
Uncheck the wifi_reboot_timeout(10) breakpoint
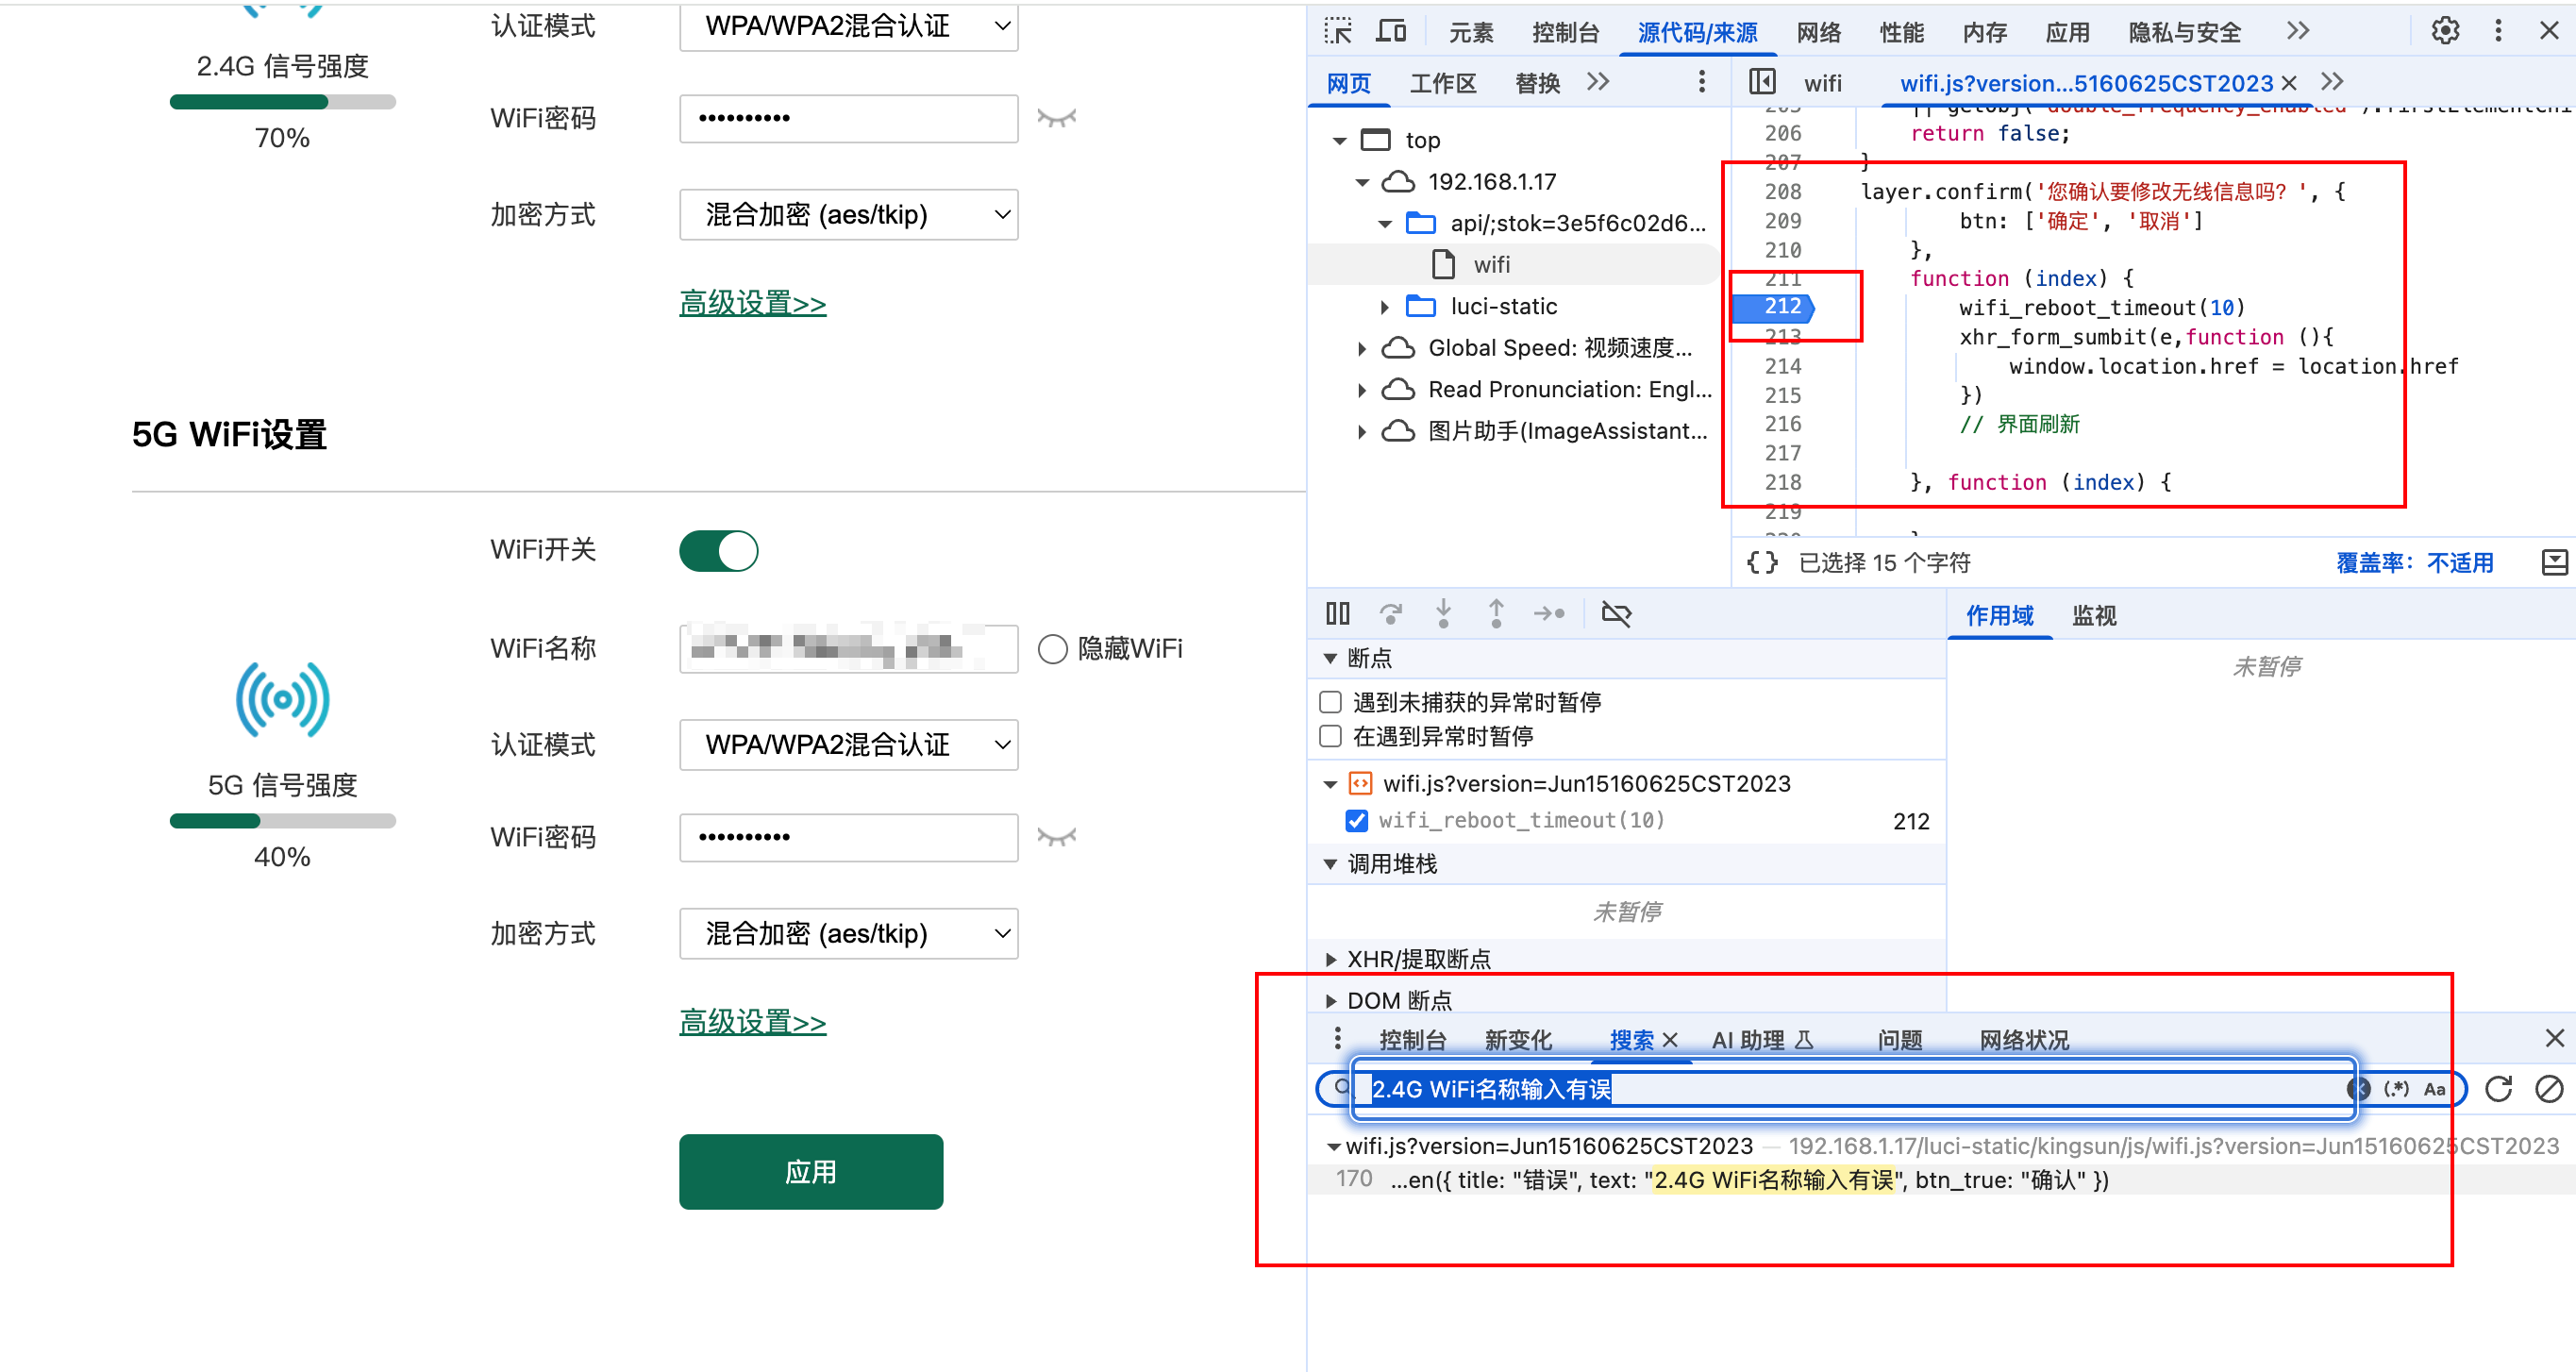point(1356,820)
